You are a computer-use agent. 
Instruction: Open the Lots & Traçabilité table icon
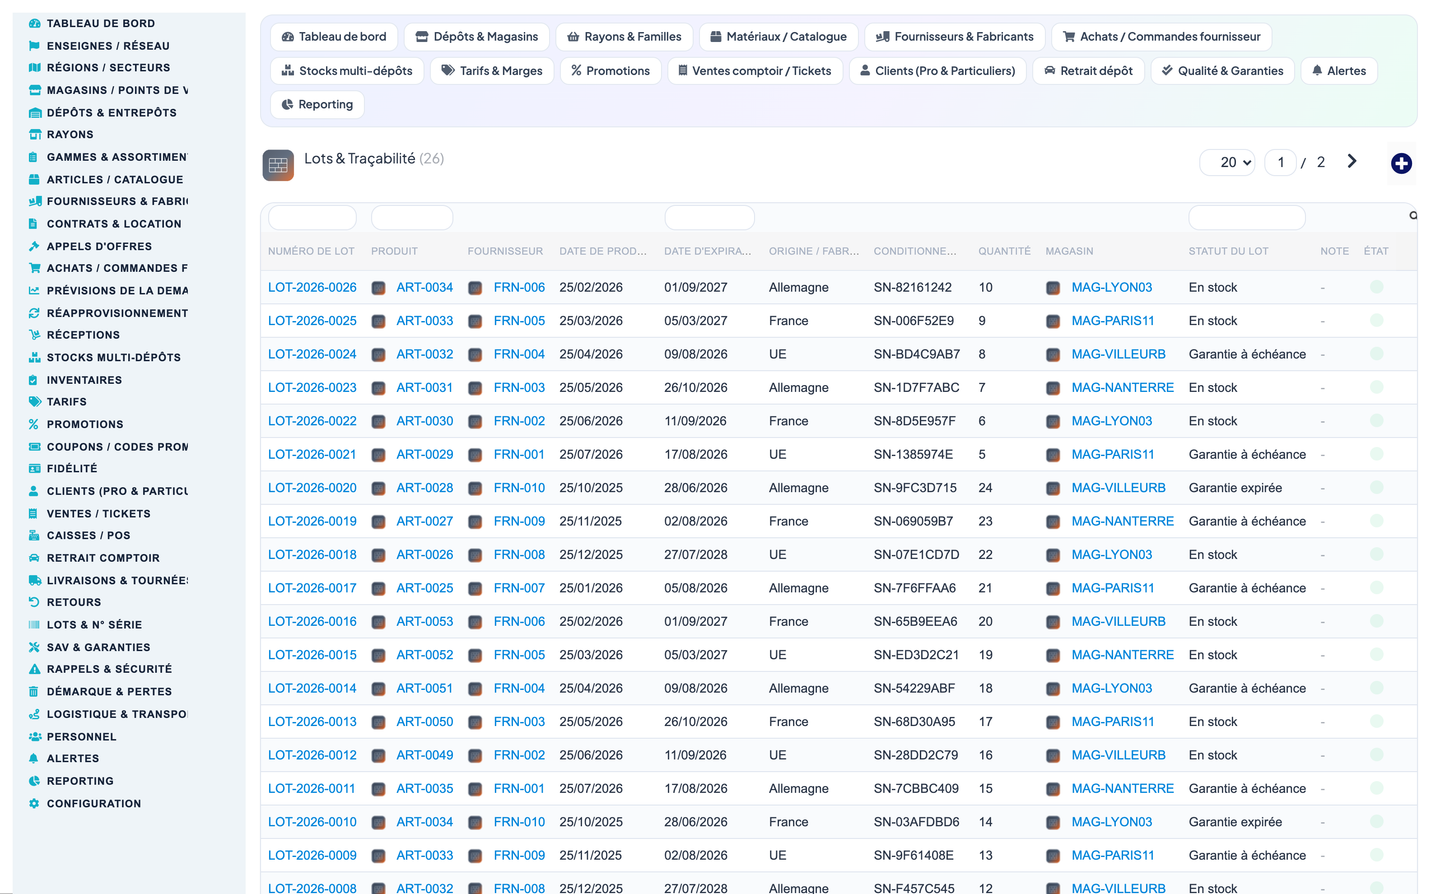coord(278,165)
